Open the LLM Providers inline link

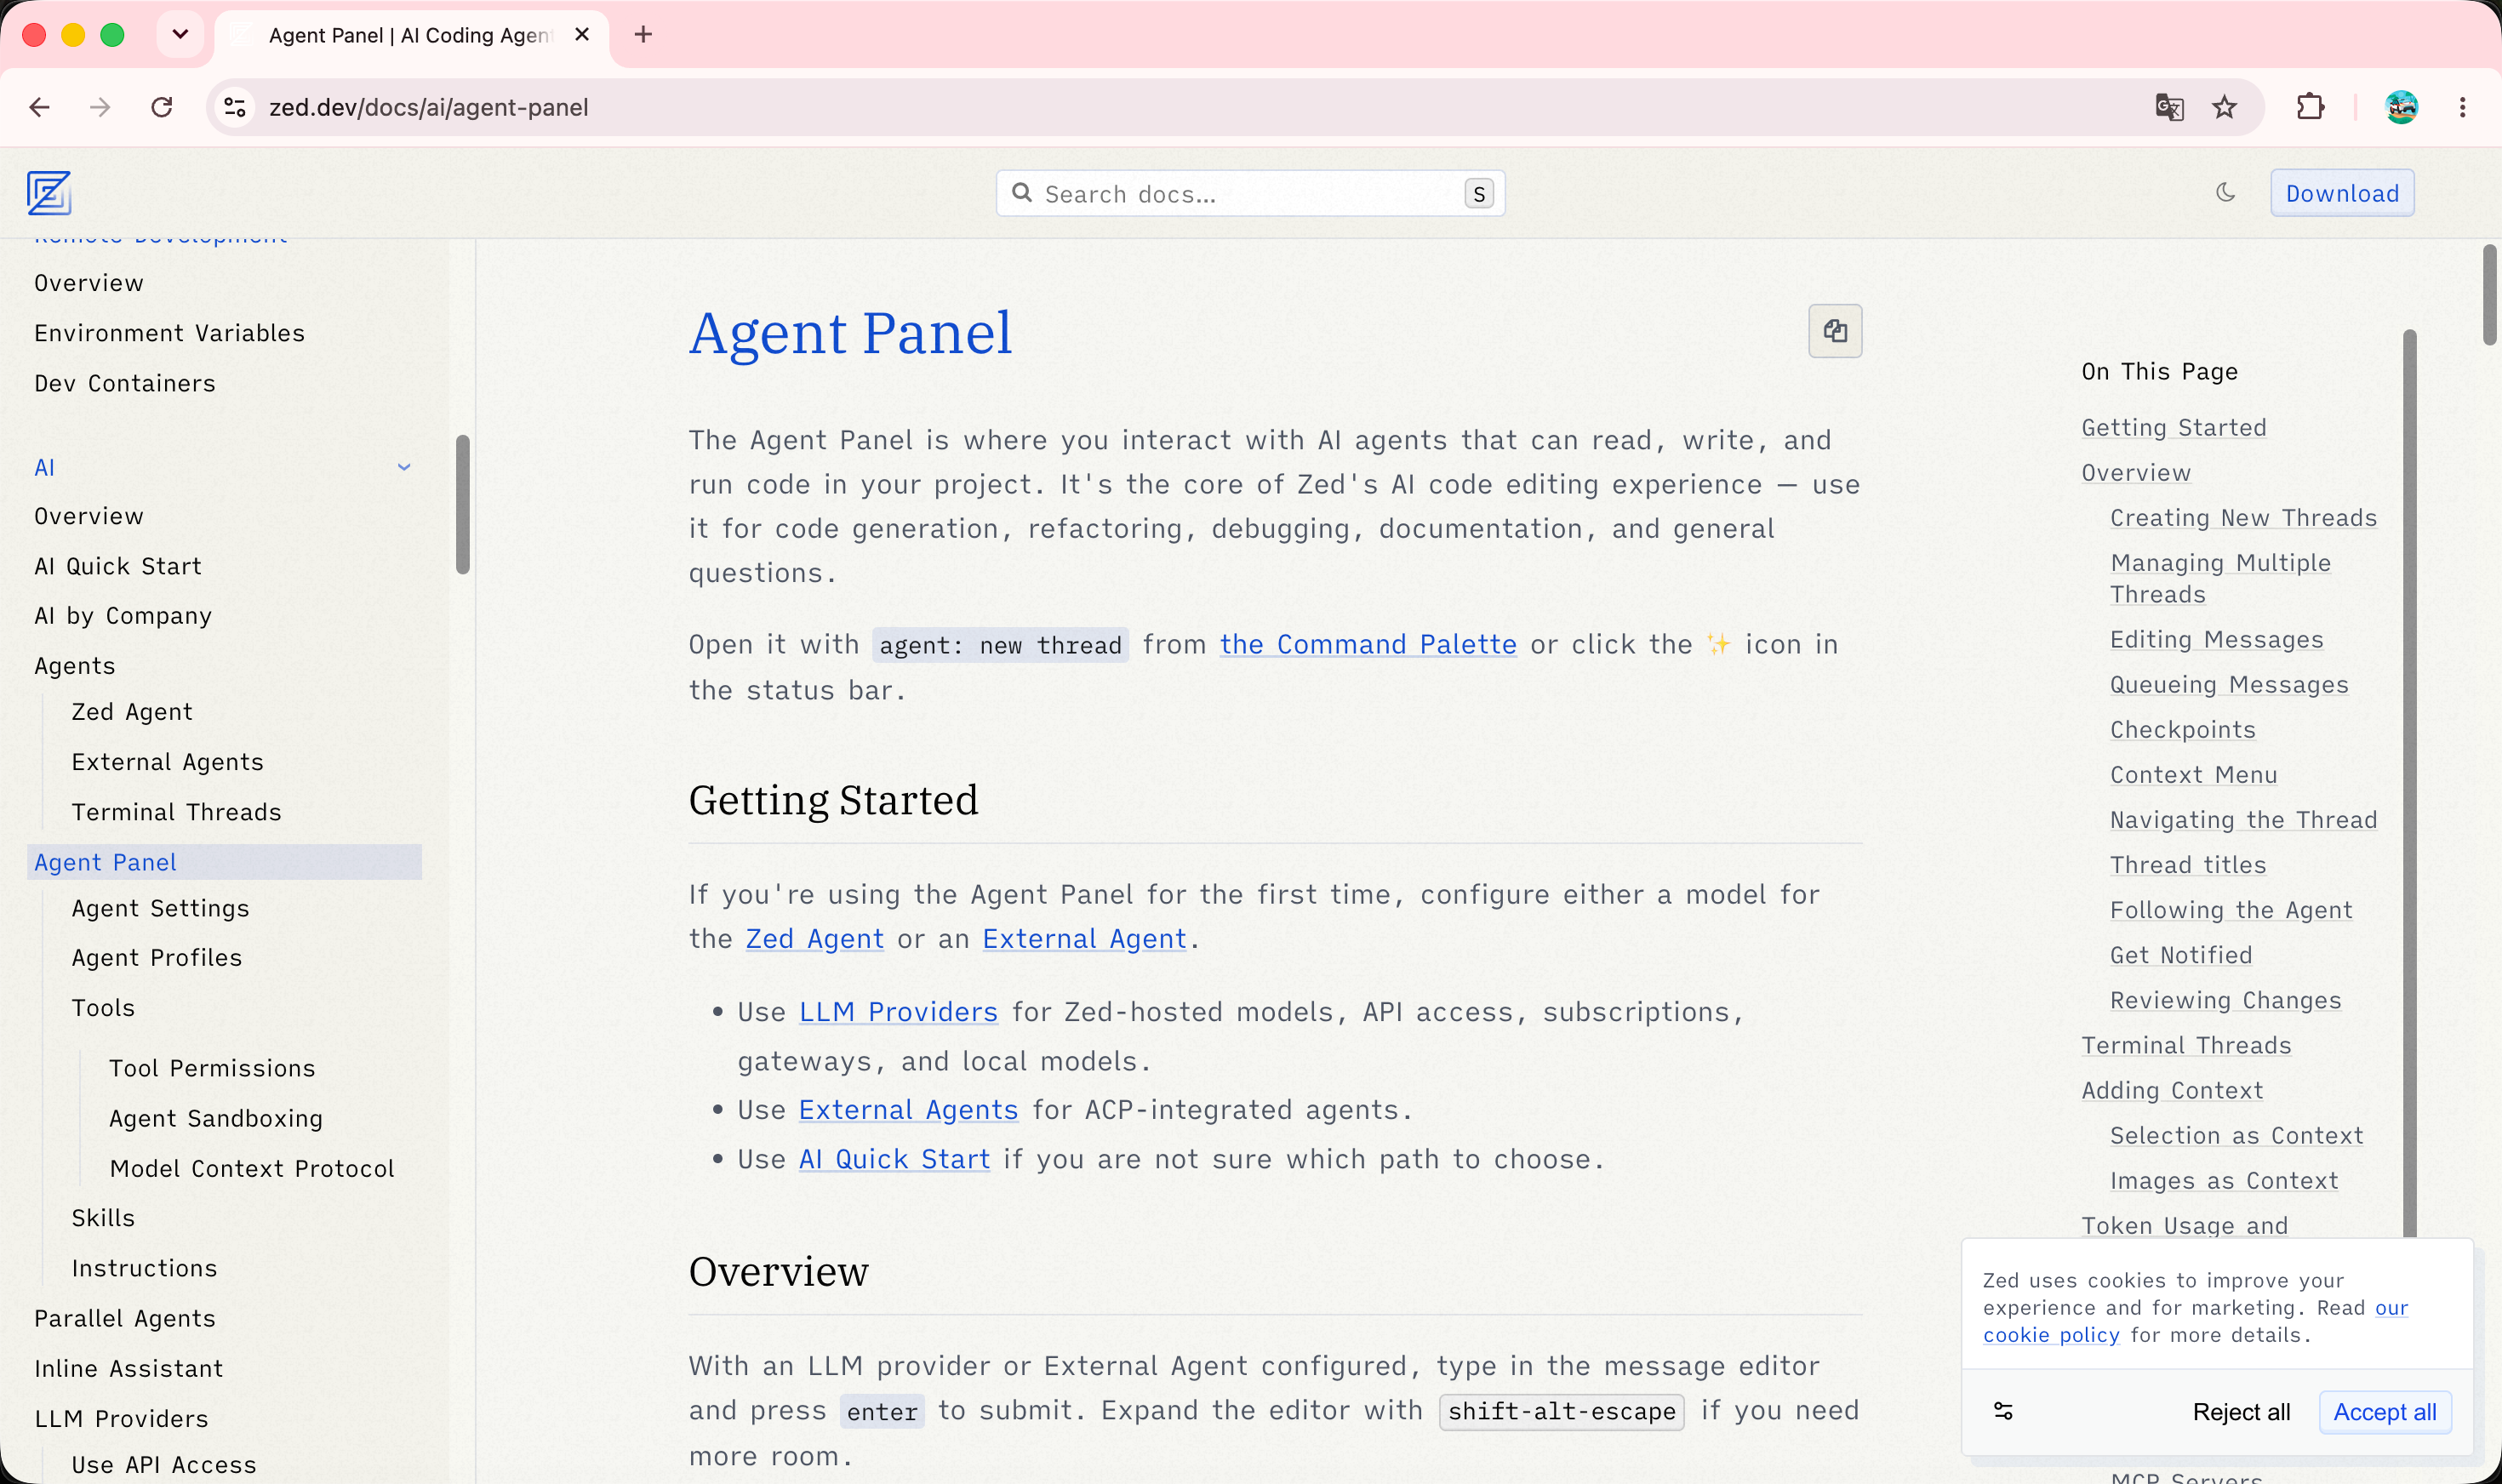tap(898, 1012)
